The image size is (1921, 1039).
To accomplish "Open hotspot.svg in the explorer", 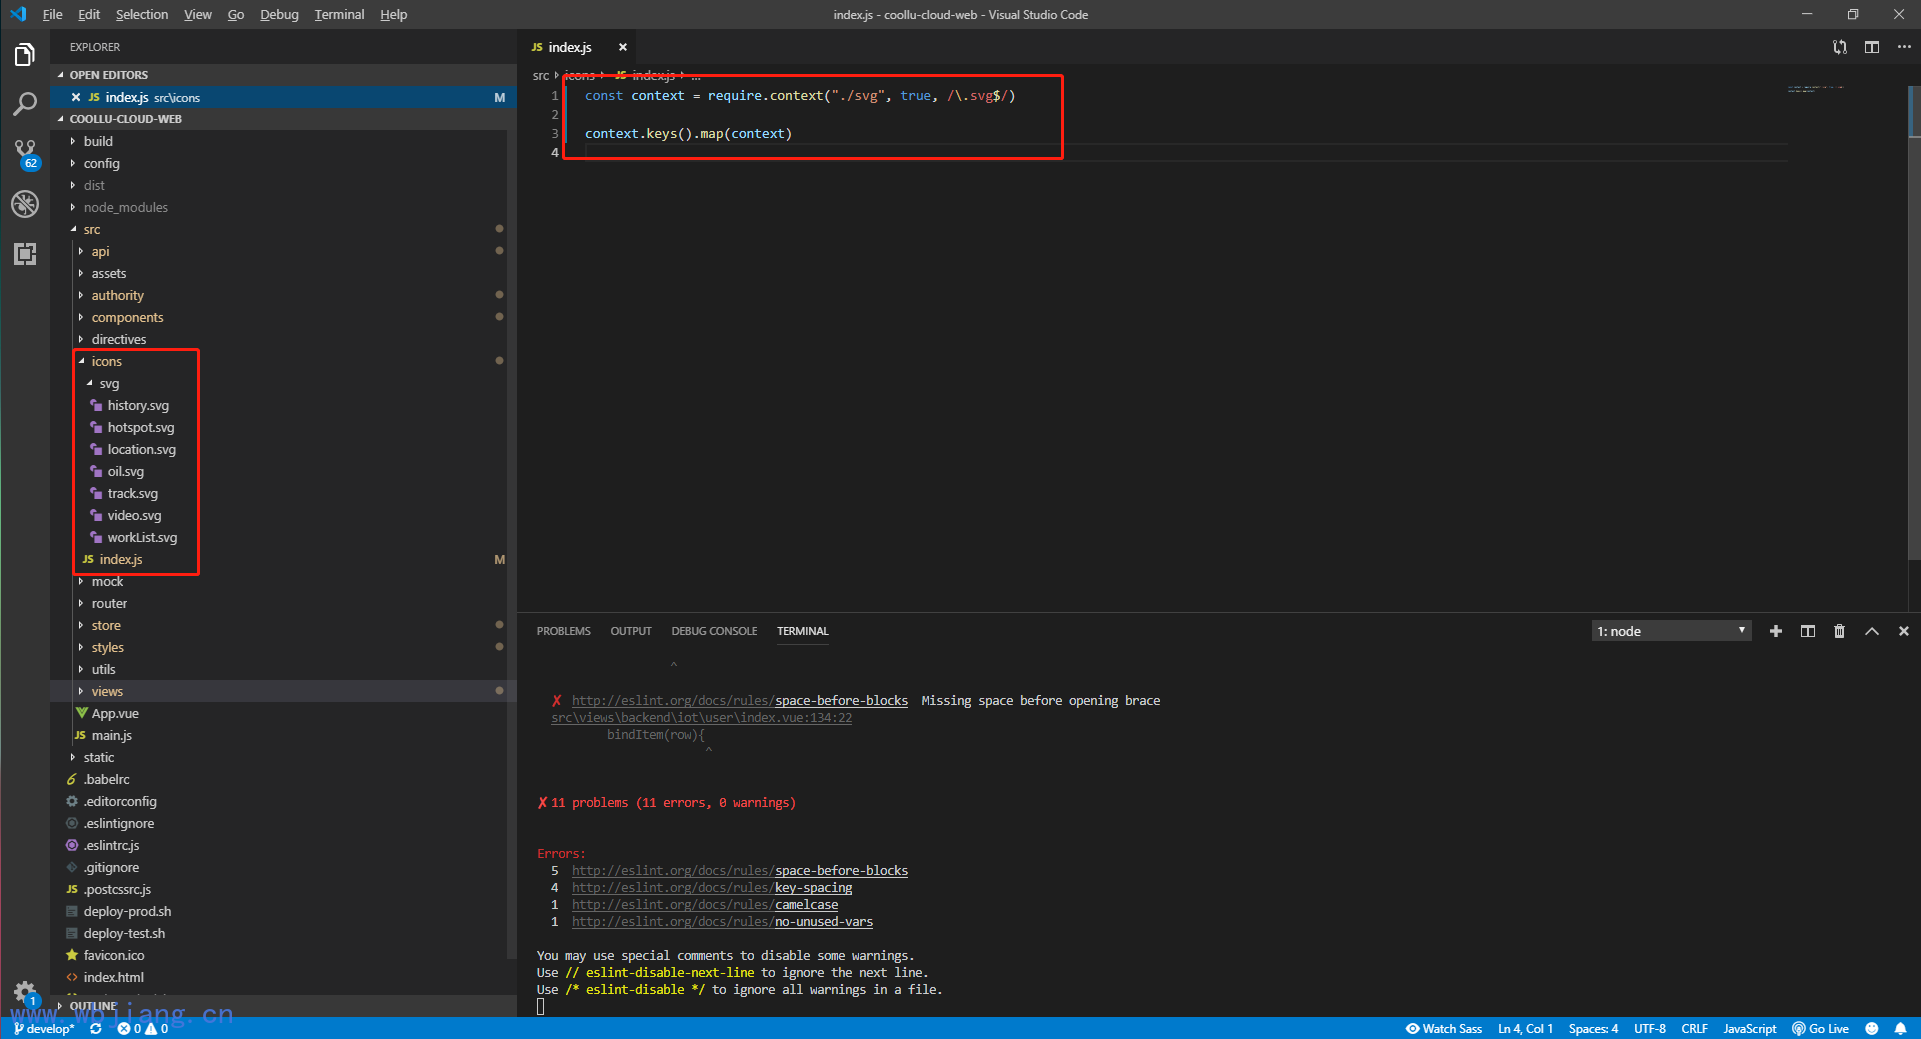I will pos(141,427).
